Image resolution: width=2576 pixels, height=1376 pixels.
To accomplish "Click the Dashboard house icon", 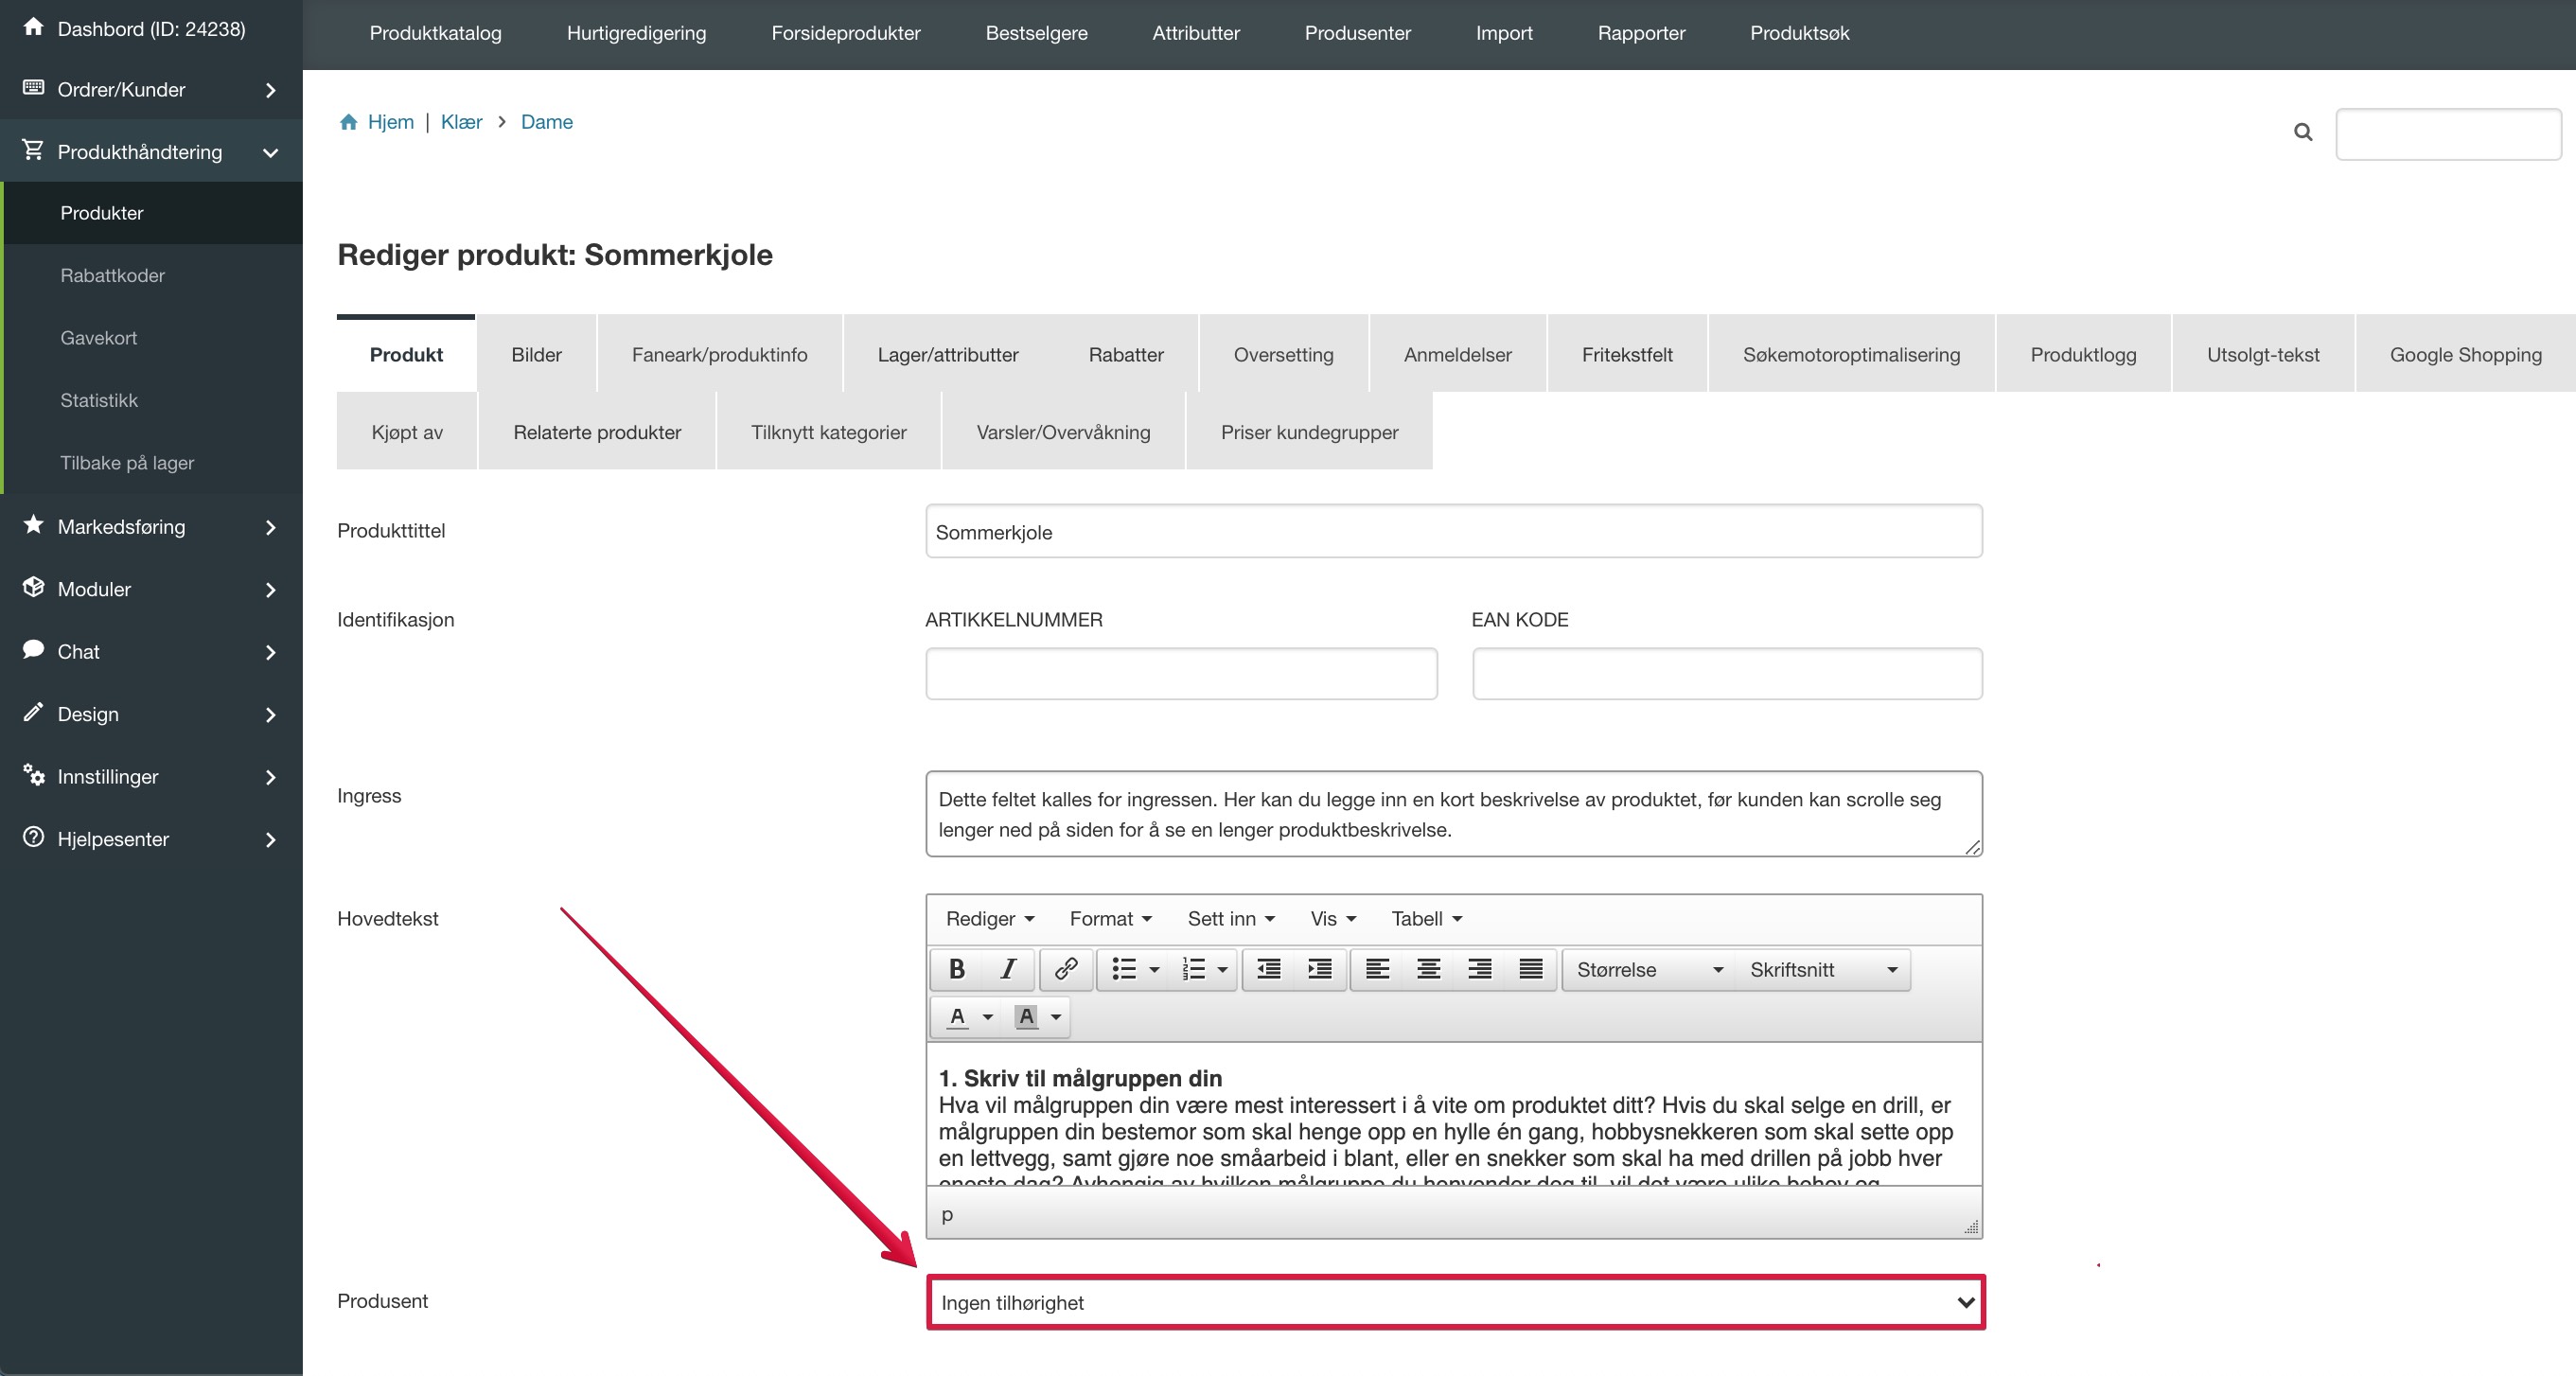I will pyautogui.click(x=33, y=27).
